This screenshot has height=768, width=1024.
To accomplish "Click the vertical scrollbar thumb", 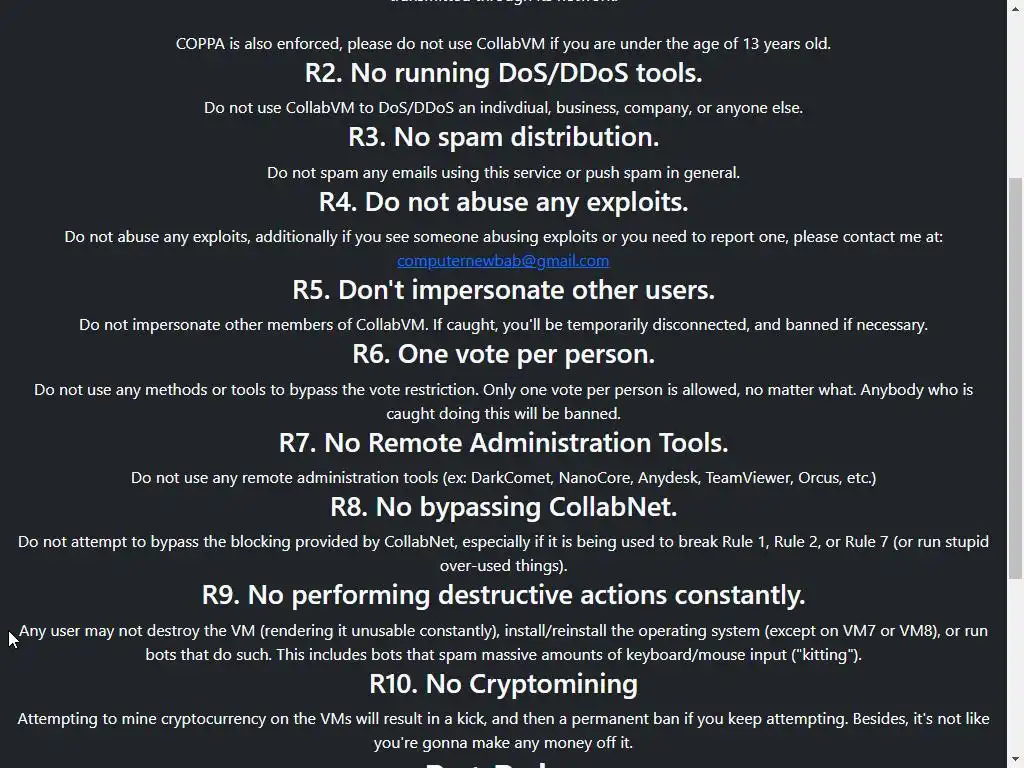I will (1015, 378).
